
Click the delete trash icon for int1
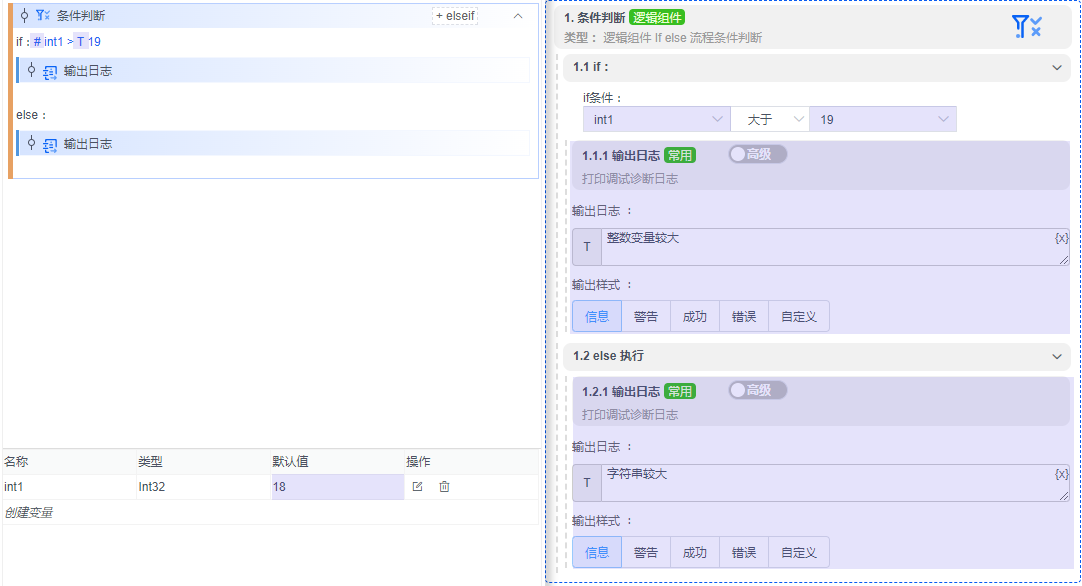point(443,486)
